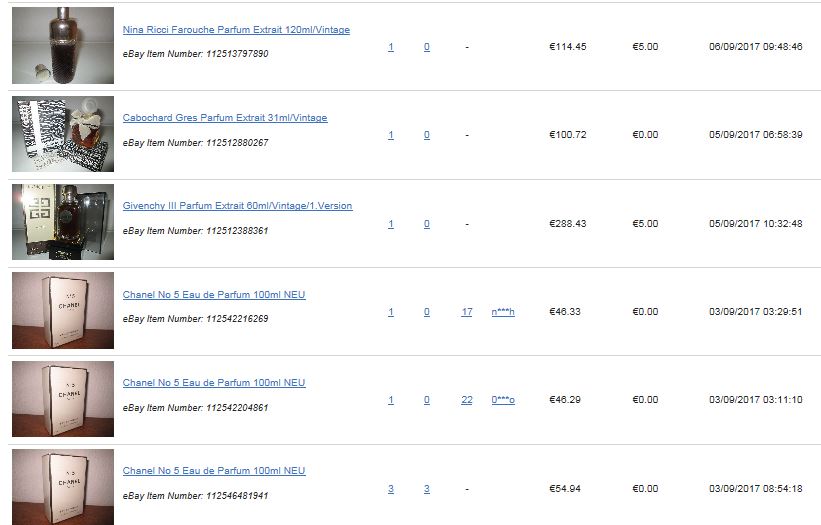
Task: Open Givenchy III Parfum Extrait listing link
Action: pos(238,206)
